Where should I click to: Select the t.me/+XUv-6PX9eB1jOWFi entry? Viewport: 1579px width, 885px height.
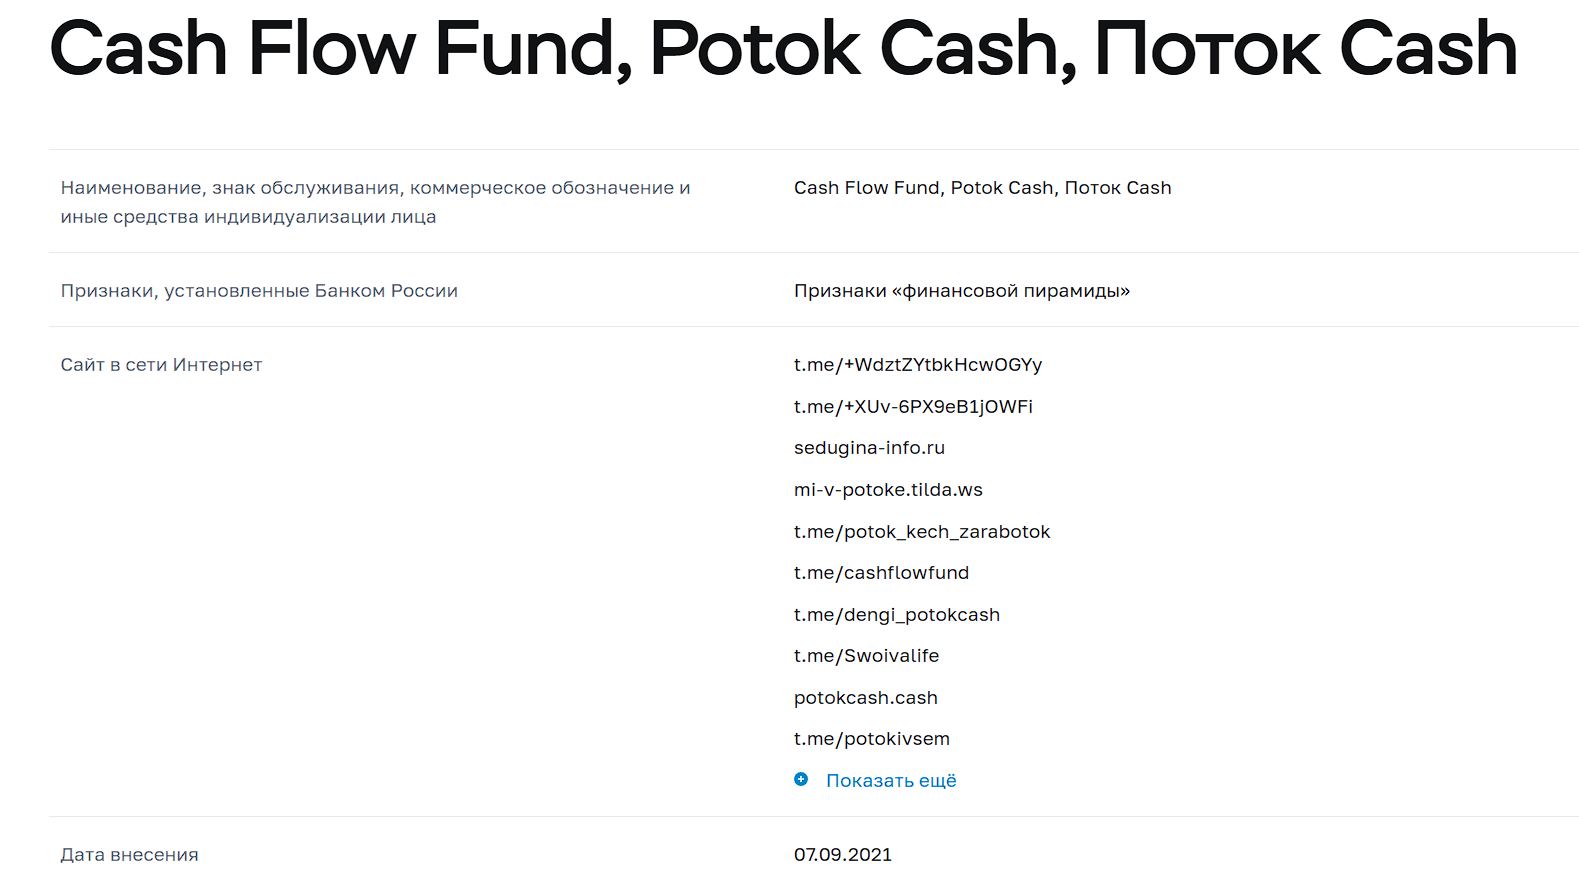coord(913,407)
